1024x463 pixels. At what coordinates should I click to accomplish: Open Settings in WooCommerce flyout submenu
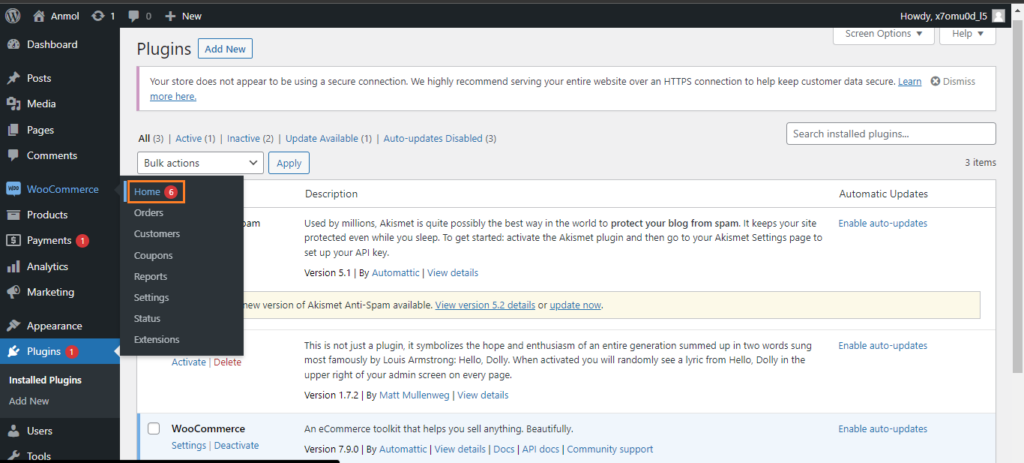coord(152,297)
